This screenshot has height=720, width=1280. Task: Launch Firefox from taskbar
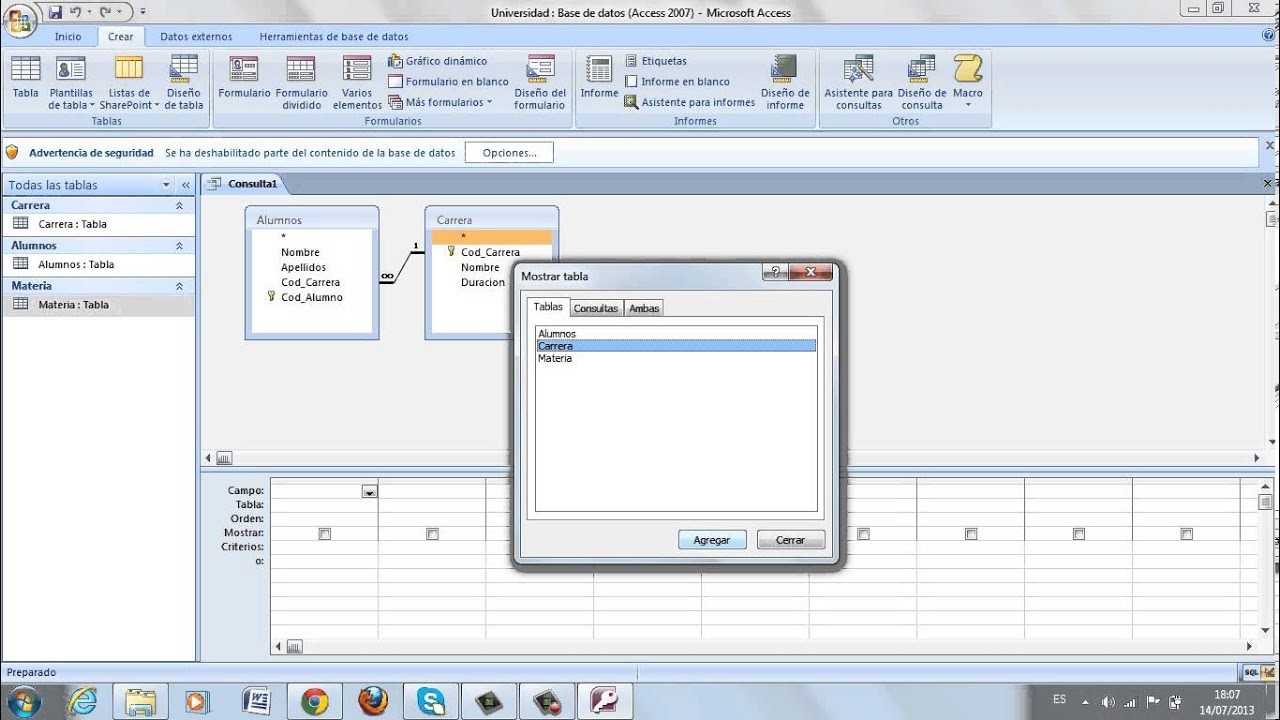(373, 701)
